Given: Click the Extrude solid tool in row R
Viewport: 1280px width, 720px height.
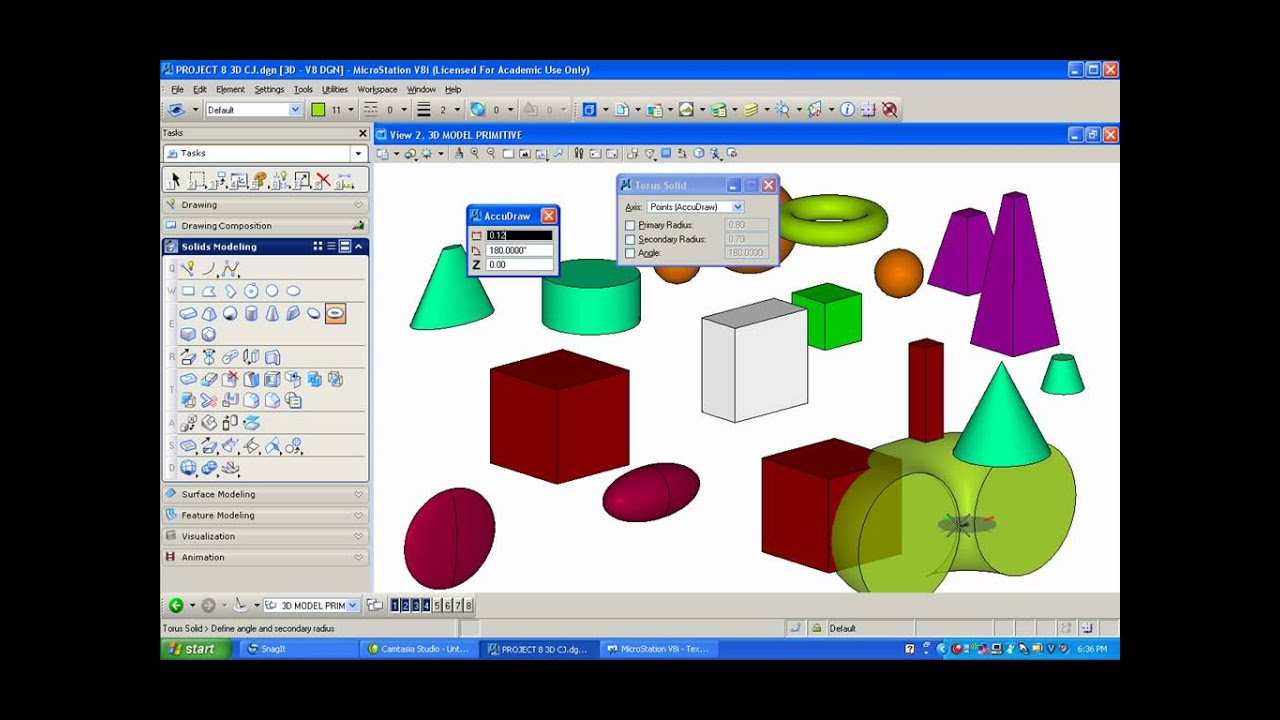Looking at the screenshot, I should point(188,357).
